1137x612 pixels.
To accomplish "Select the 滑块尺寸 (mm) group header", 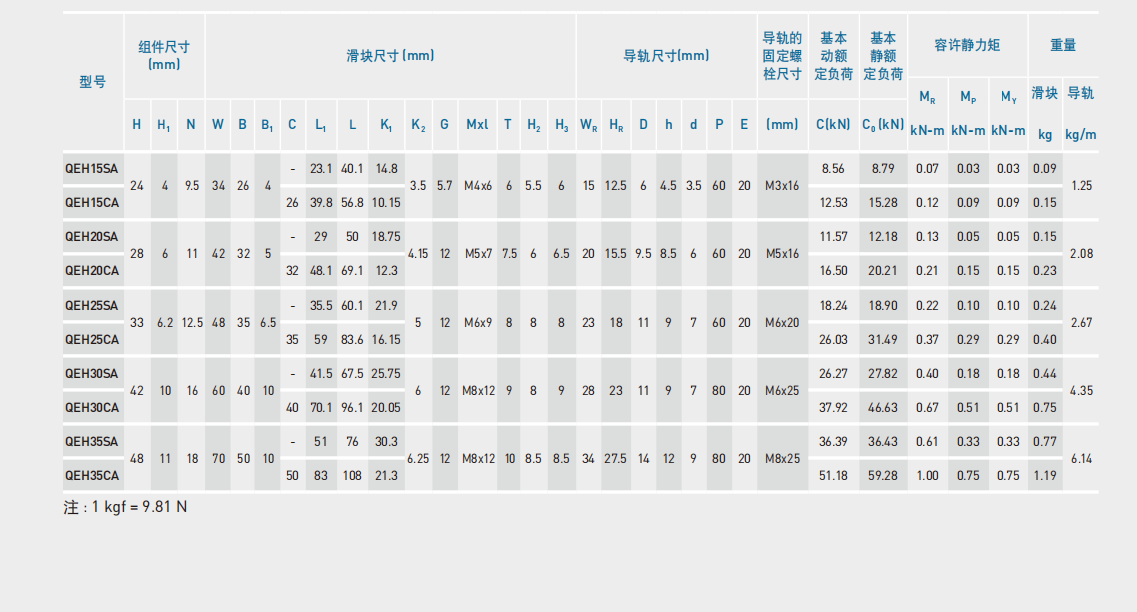I will (390, 56).
